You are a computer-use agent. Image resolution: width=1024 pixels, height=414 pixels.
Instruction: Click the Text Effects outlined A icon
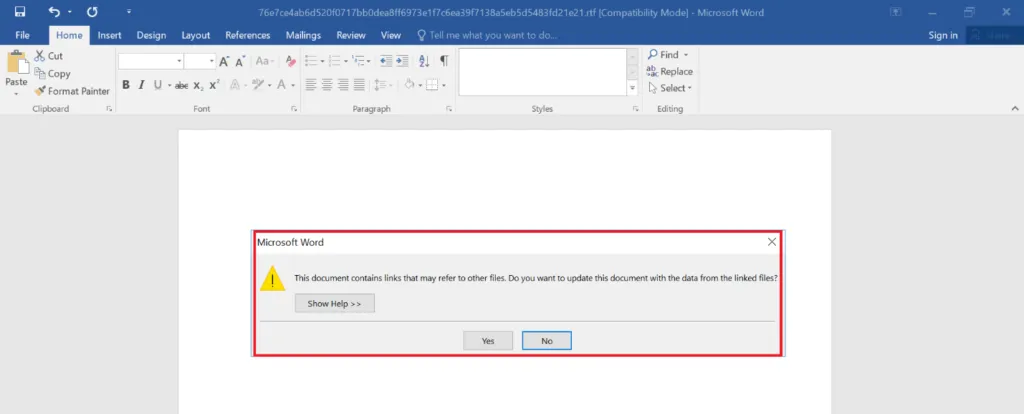pyautogui.click(x=234, y=85)
